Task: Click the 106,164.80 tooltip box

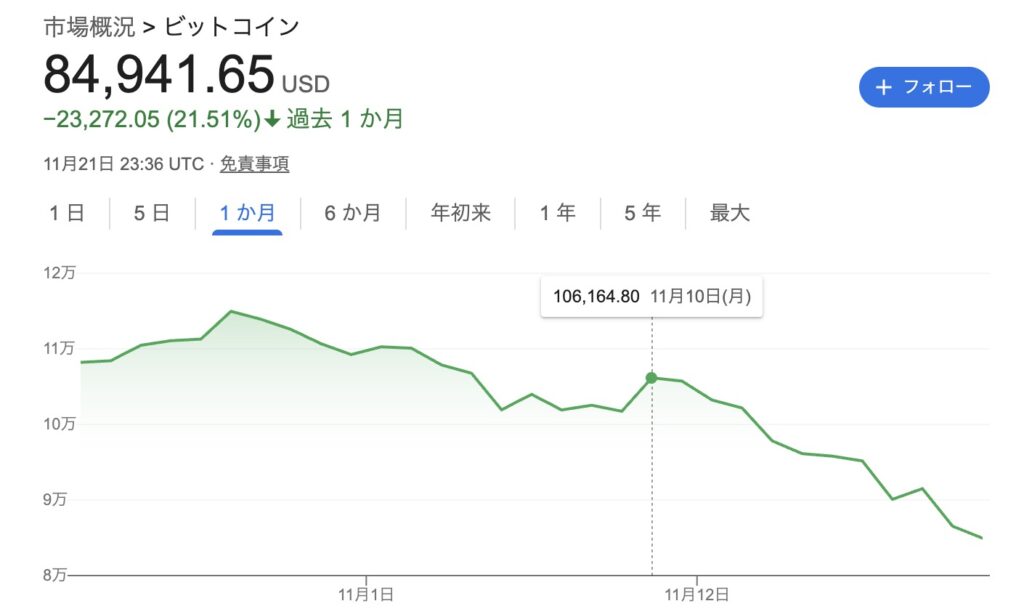Action: tap(651, 296)
